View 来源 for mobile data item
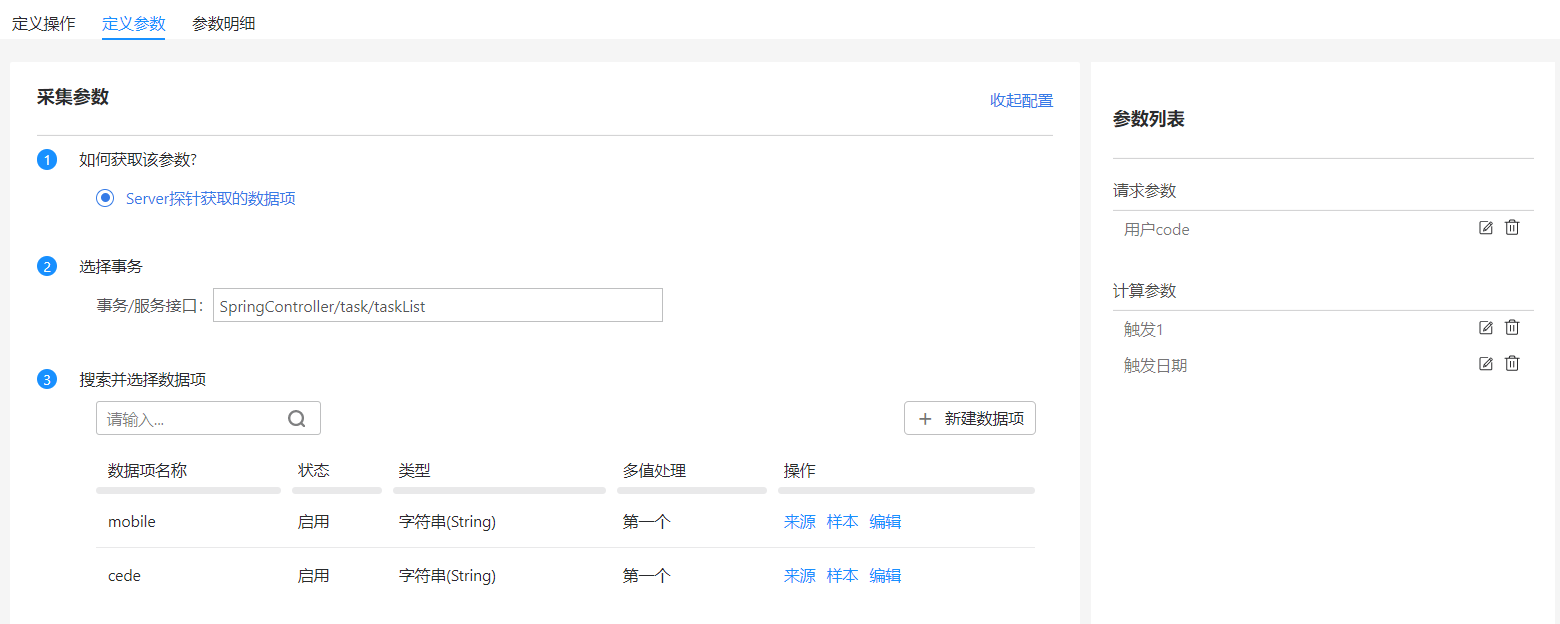 799,521
